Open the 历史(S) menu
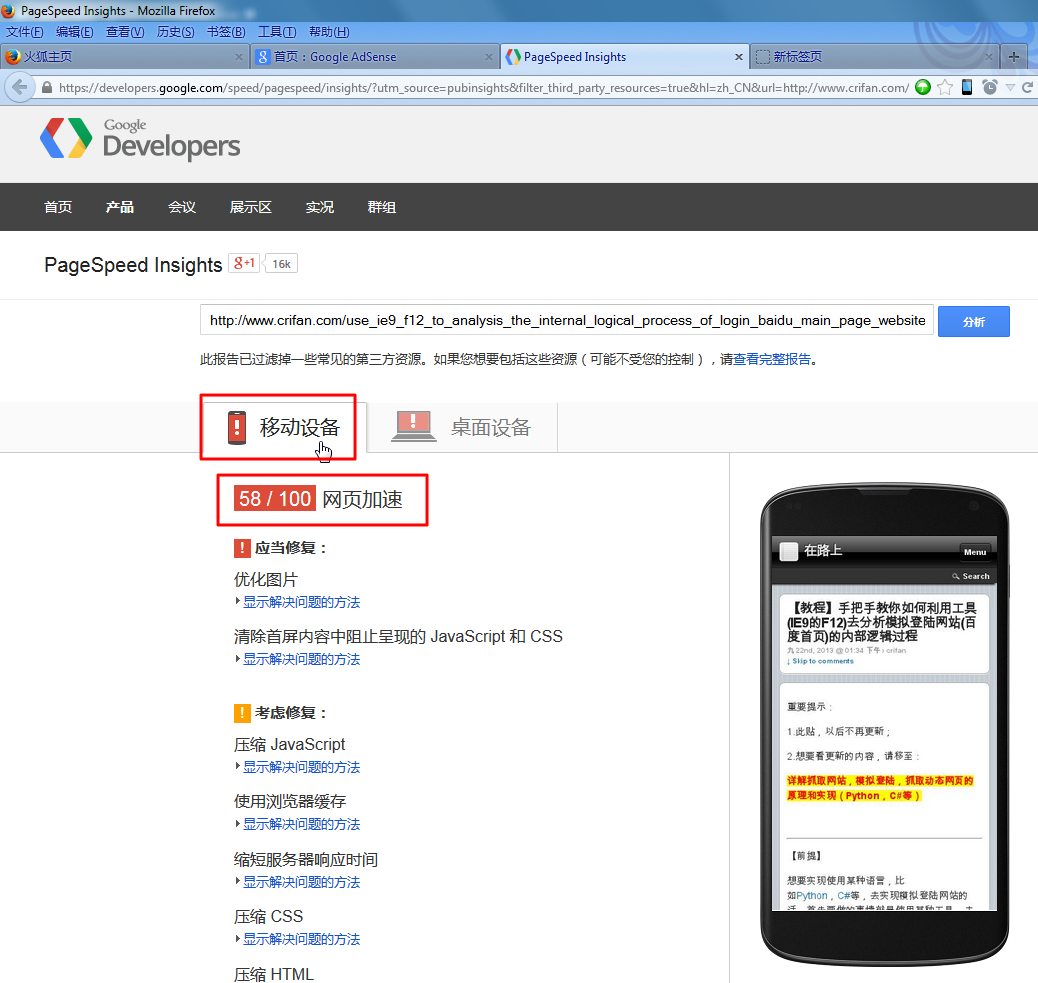The image size is (1038, 983). 175,32
